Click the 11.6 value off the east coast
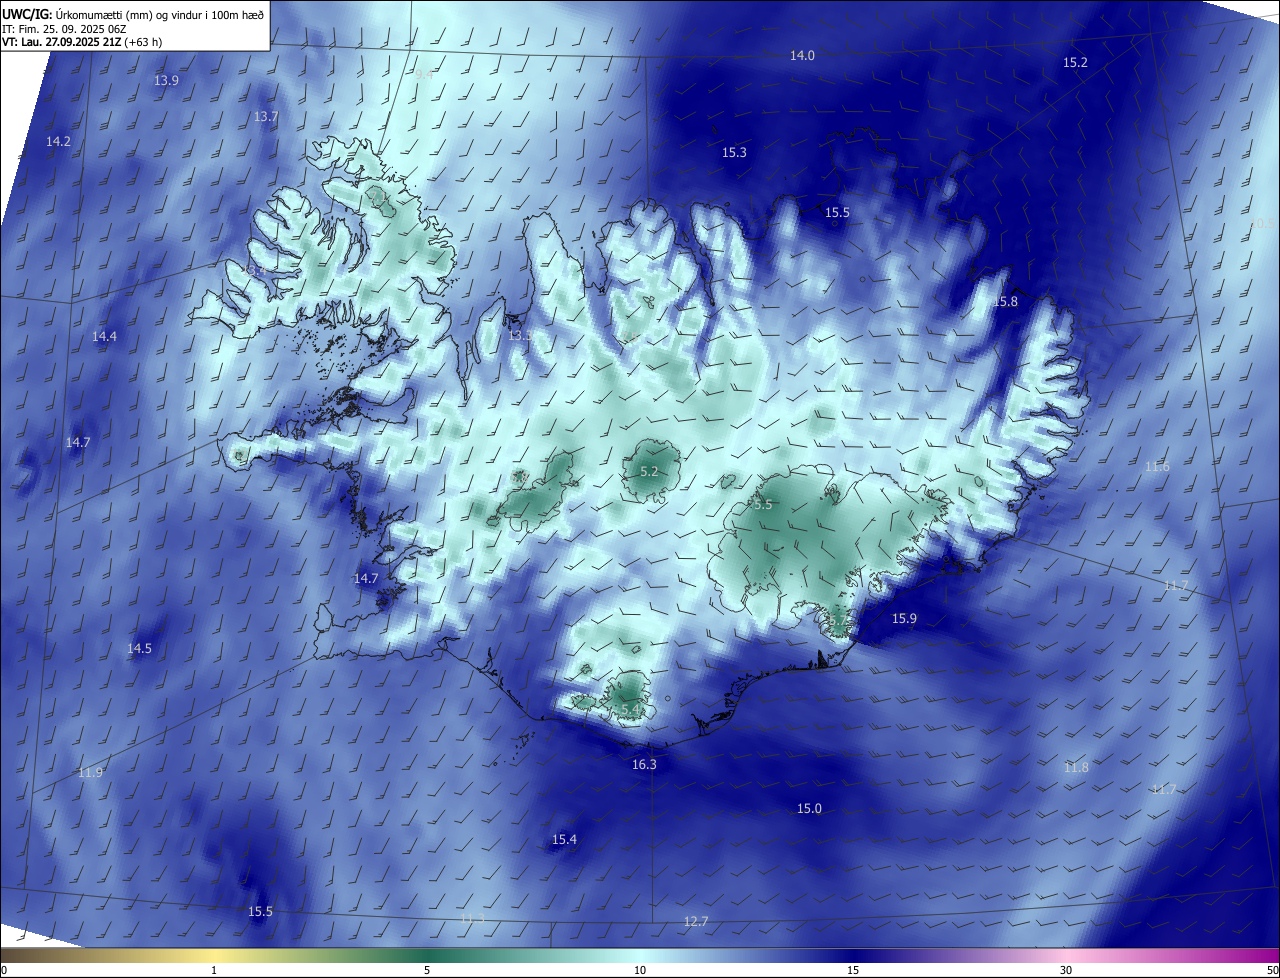This screenshot has width=1280, height=978. 1157,467
